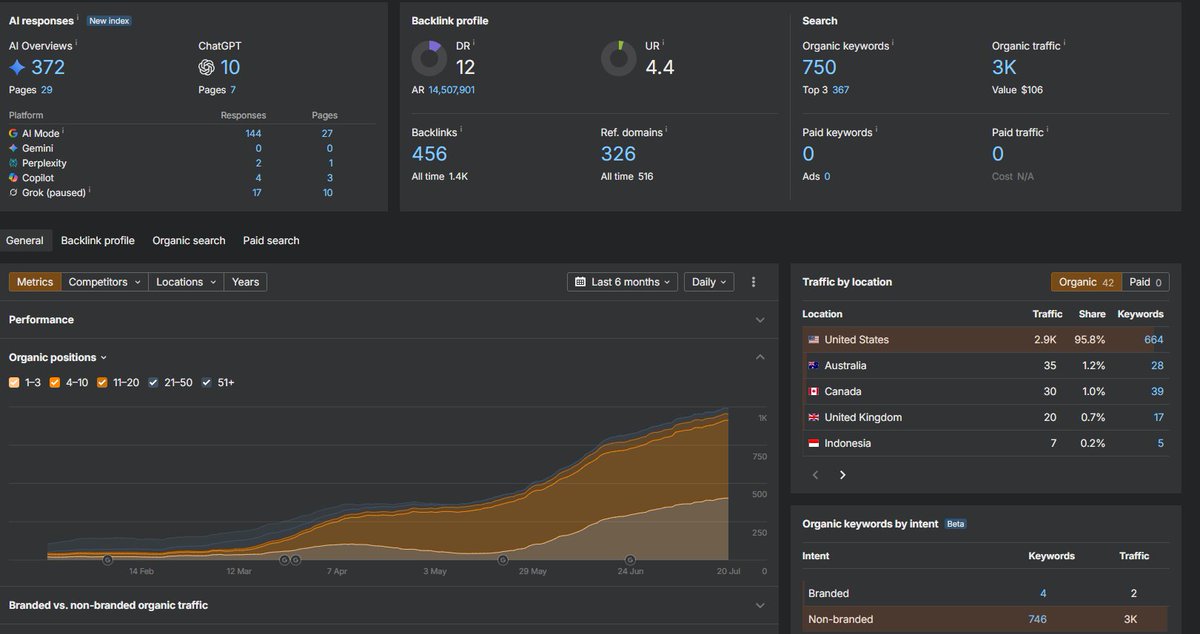The height and width of the screenshot is (634, 1200).
Task: Click the Beta badge on keywords by intent
Action: [955, 524]
